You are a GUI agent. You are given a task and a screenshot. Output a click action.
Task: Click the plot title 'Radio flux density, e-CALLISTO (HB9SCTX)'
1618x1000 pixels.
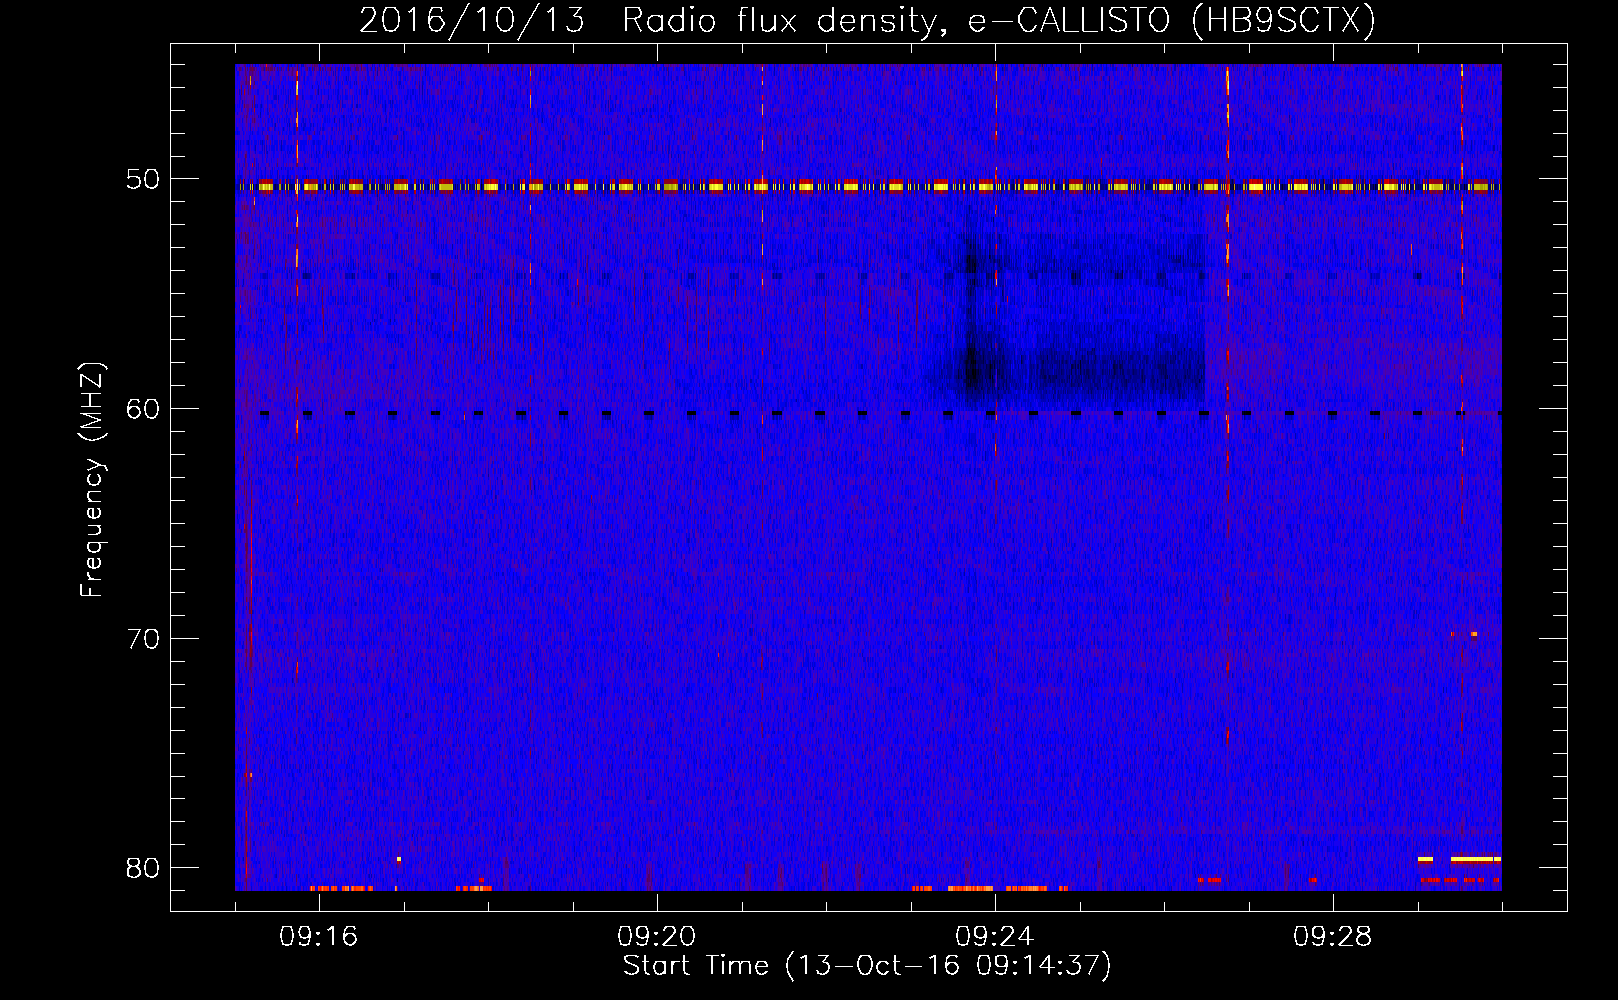click(x=999, y=21)
